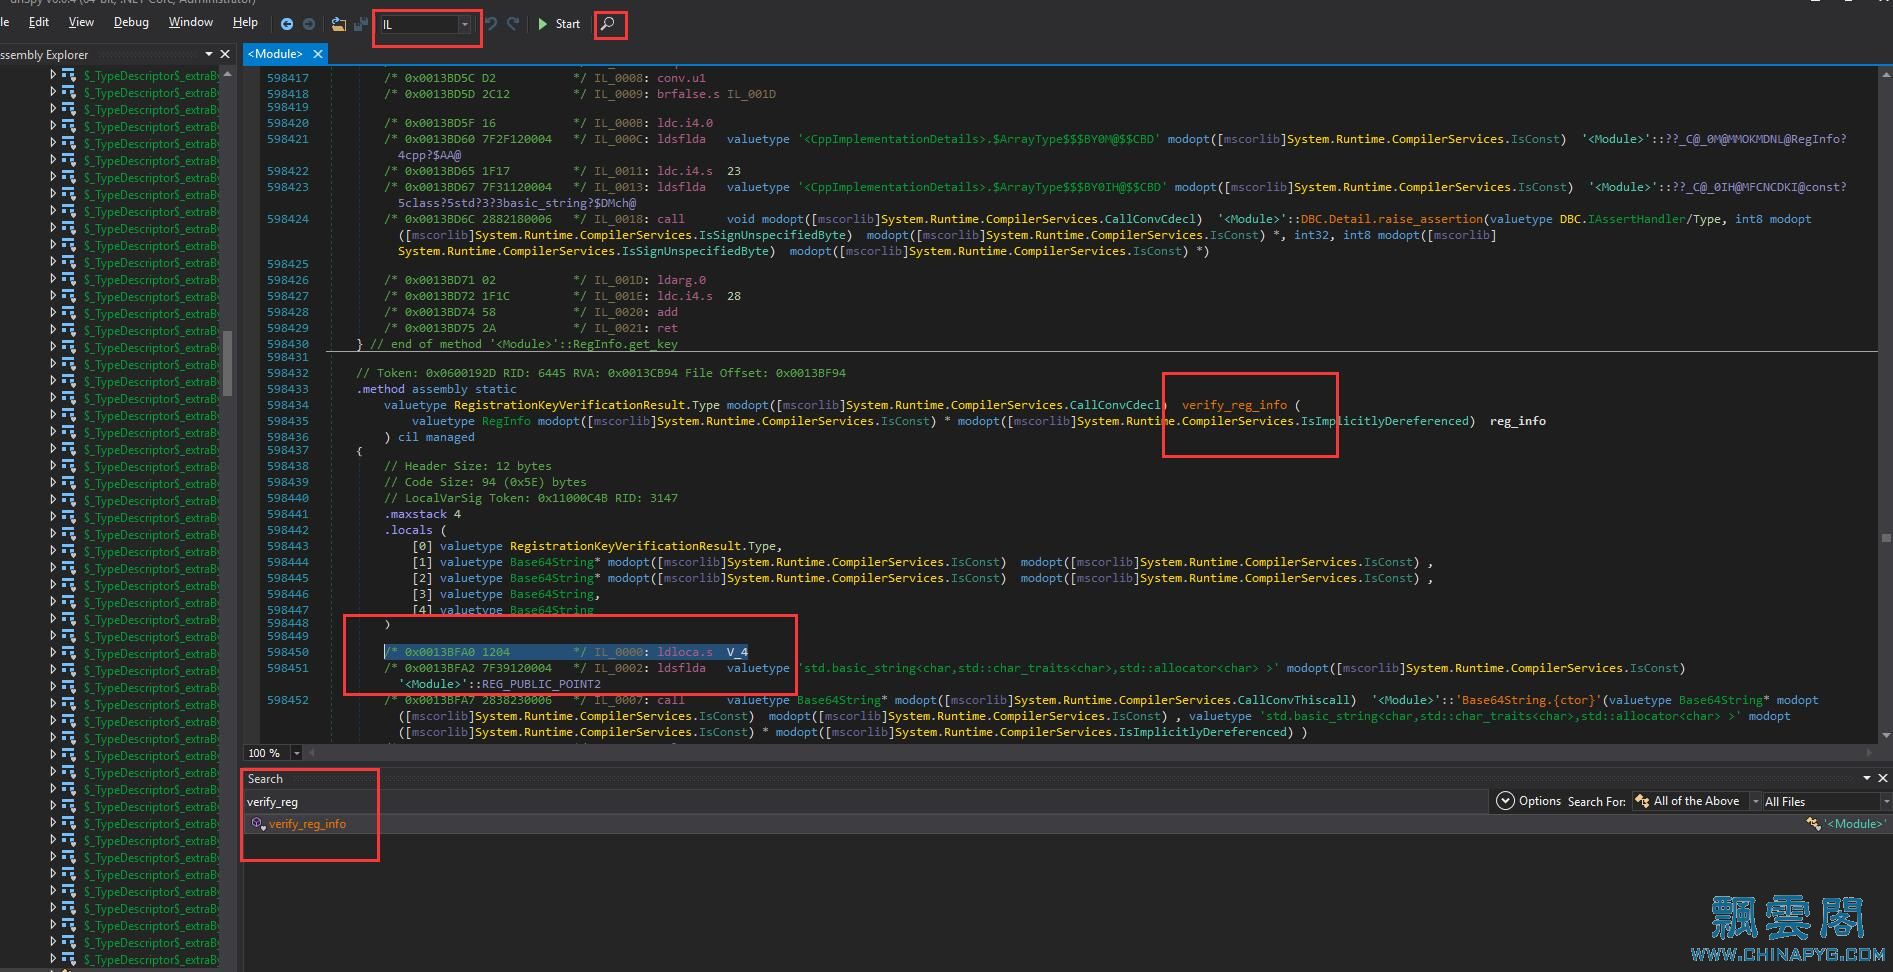The image size is (1893, 972).
Task: Click the highlighted ldloca.s V_4 line
Action: 566,652
